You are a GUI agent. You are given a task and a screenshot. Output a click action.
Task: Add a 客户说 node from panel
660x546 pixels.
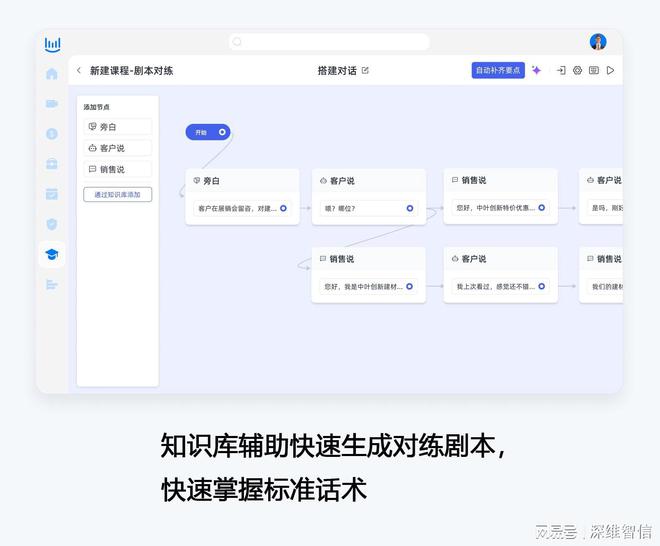tap(118, 148)
